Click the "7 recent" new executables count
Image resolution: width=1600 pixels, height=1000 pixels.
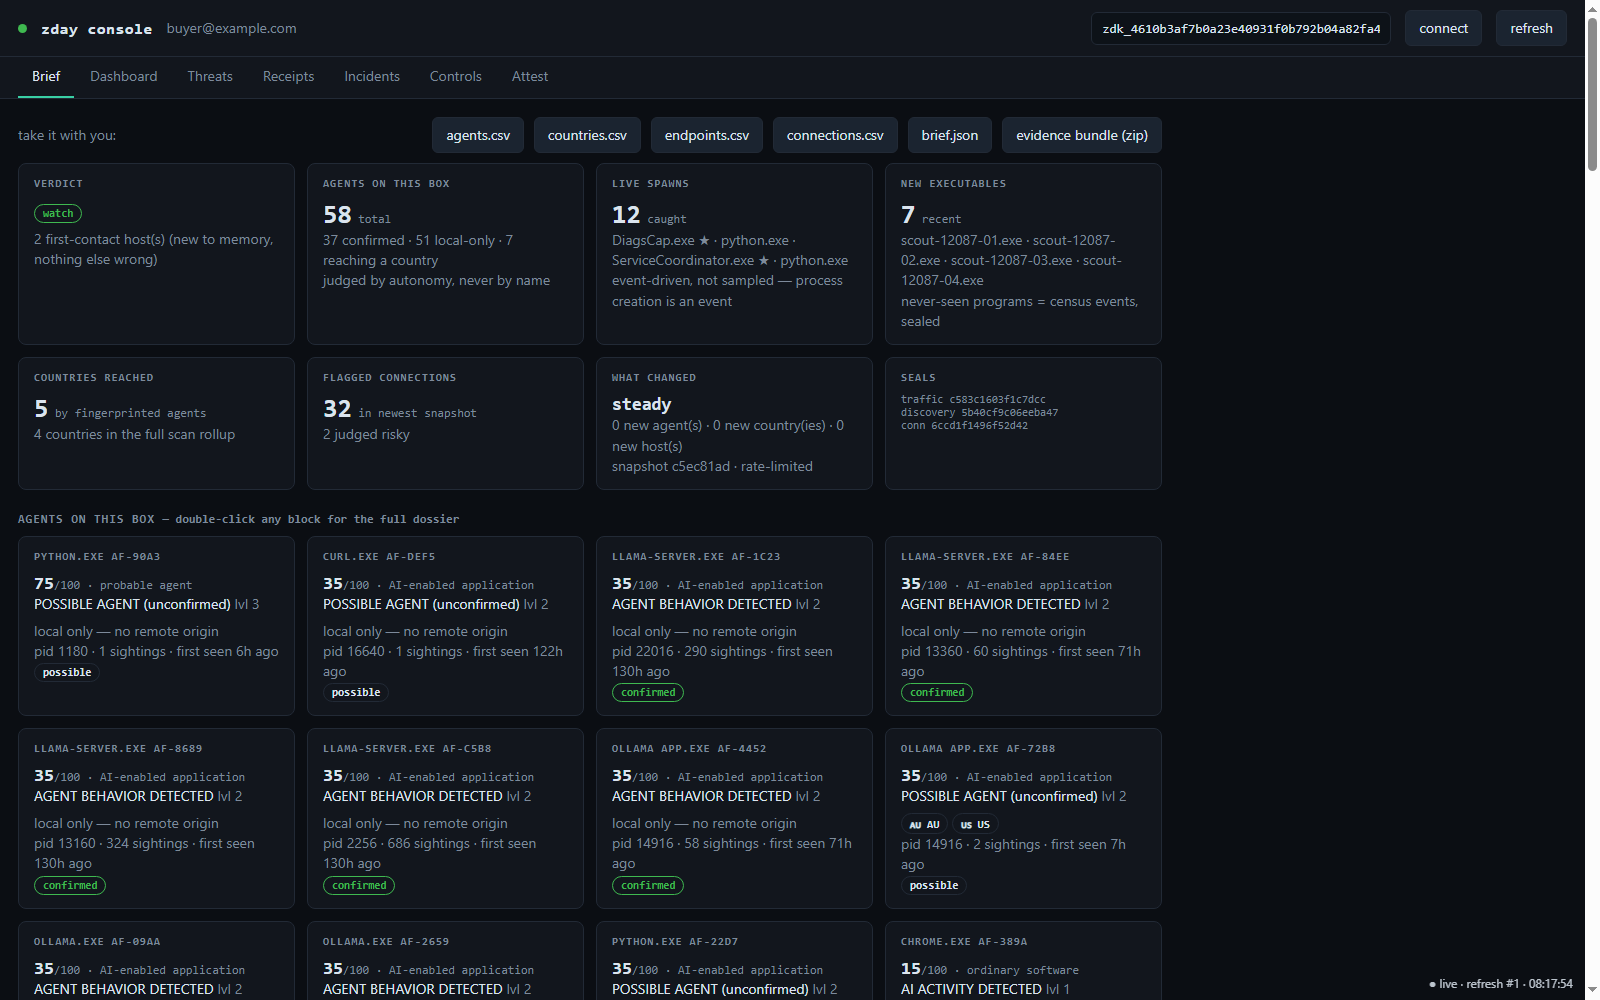[x=931, y=215]
